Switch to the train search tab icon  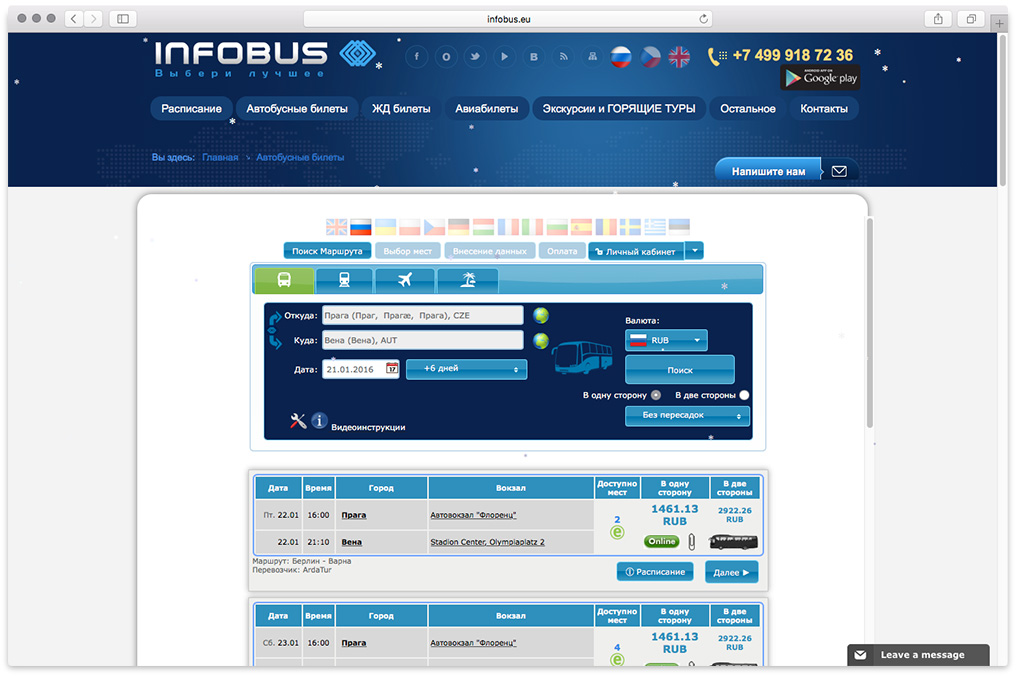(x=344, y=281)
